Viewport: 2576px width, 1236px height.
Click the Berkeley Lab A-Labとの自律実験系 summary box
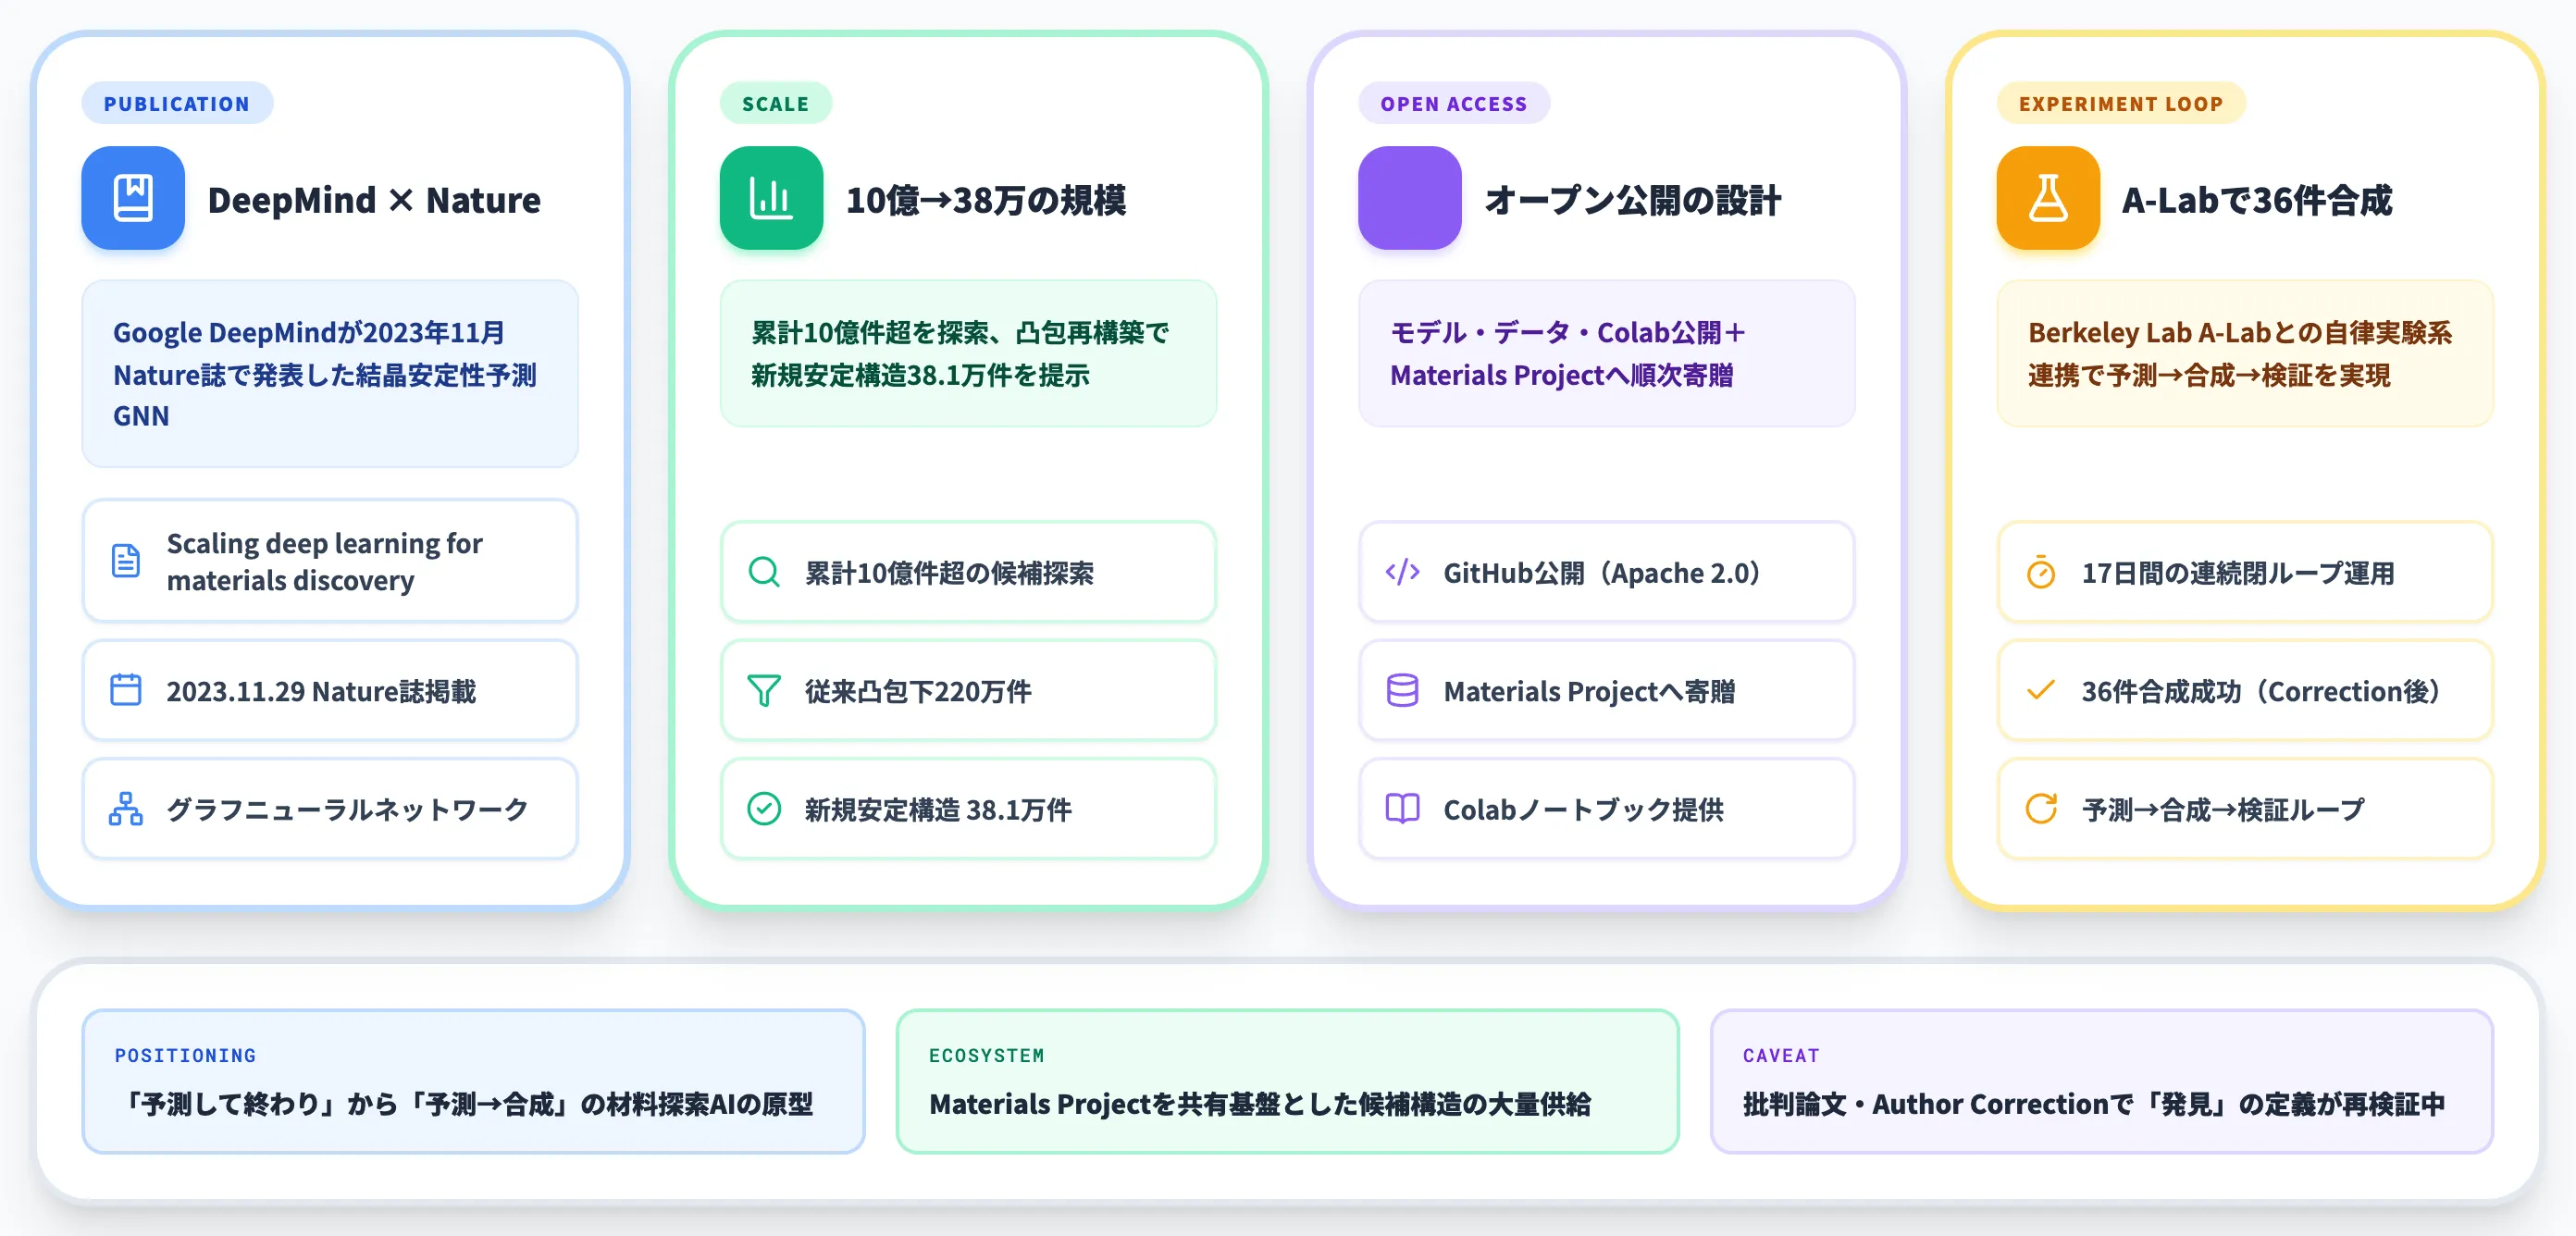(x=2245, y=353)
